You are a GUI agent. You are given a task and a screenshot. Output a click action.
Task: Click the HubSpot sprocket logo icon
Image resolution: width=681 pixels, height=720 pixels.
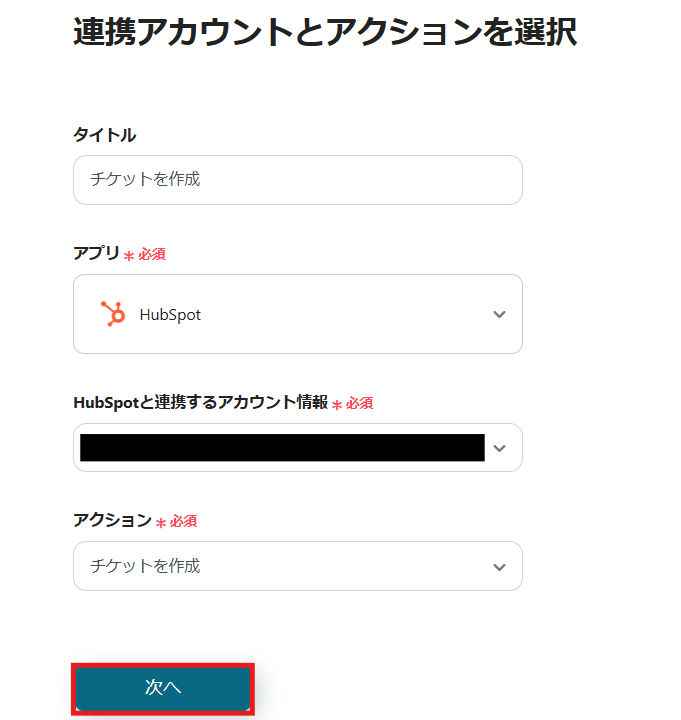(113, 314)
